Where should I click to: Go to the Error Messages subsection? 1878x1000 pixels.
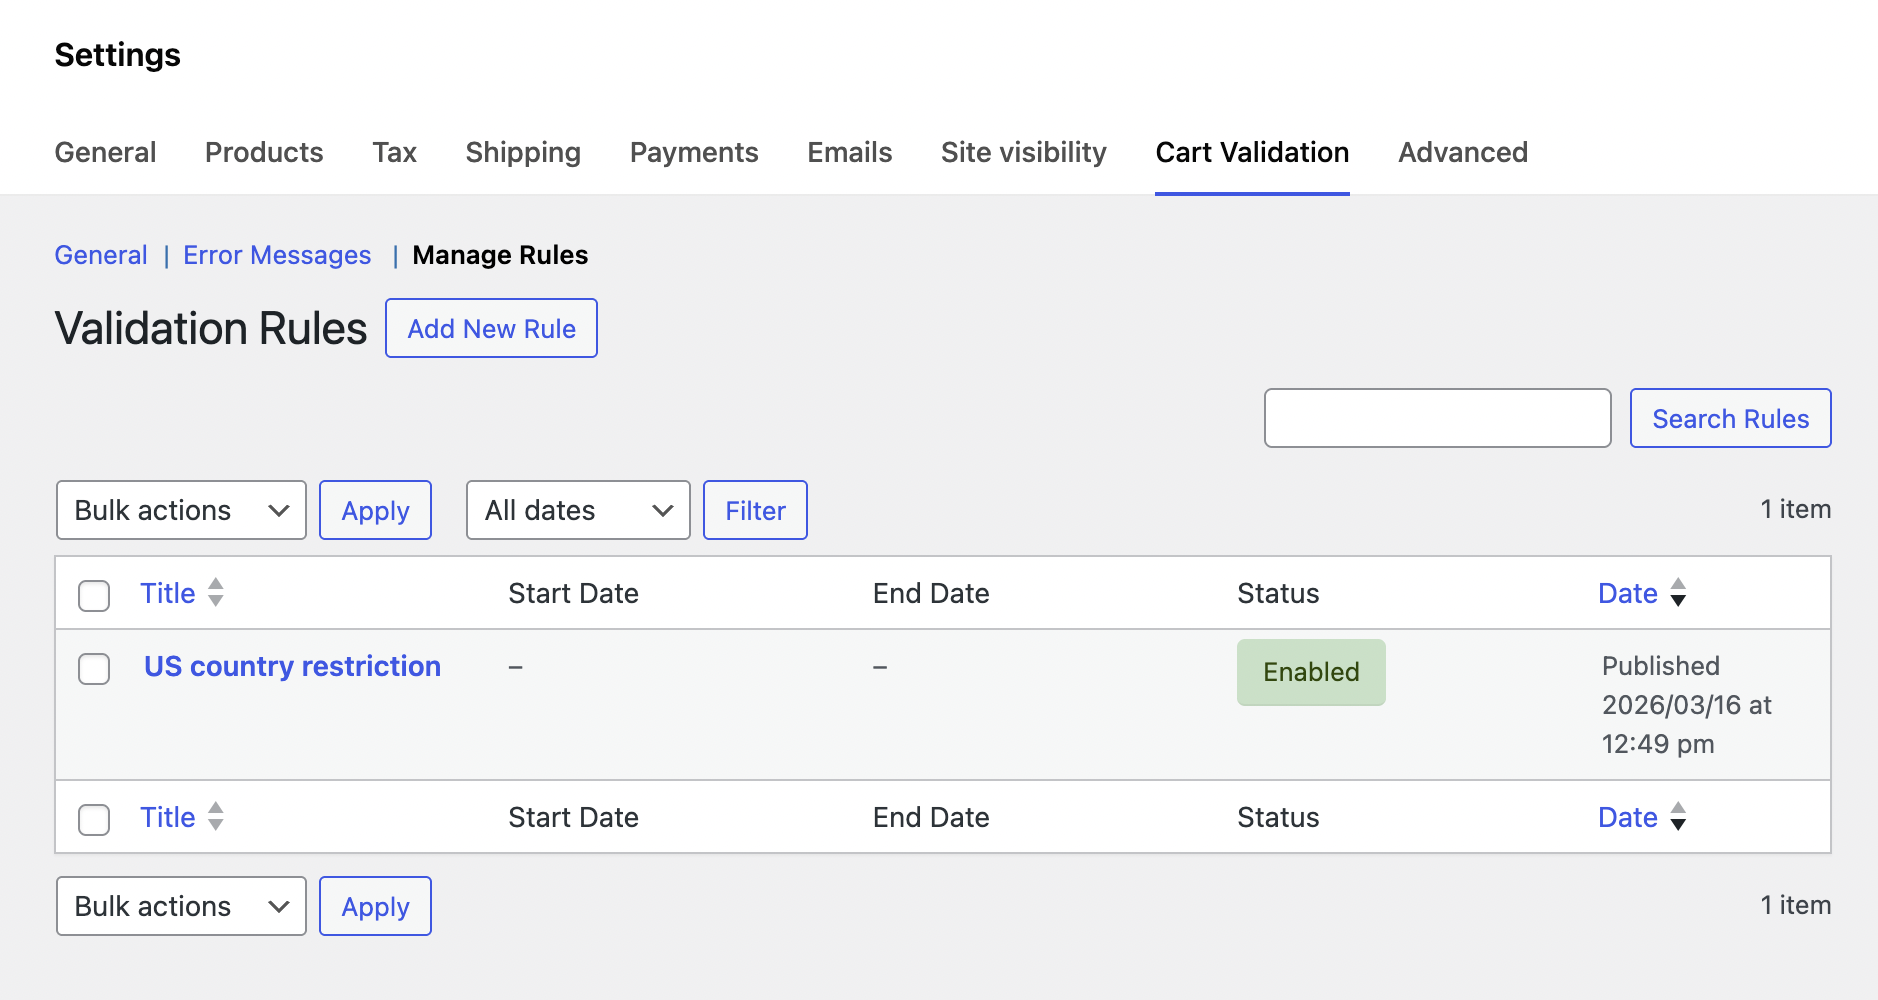point(277,255)
